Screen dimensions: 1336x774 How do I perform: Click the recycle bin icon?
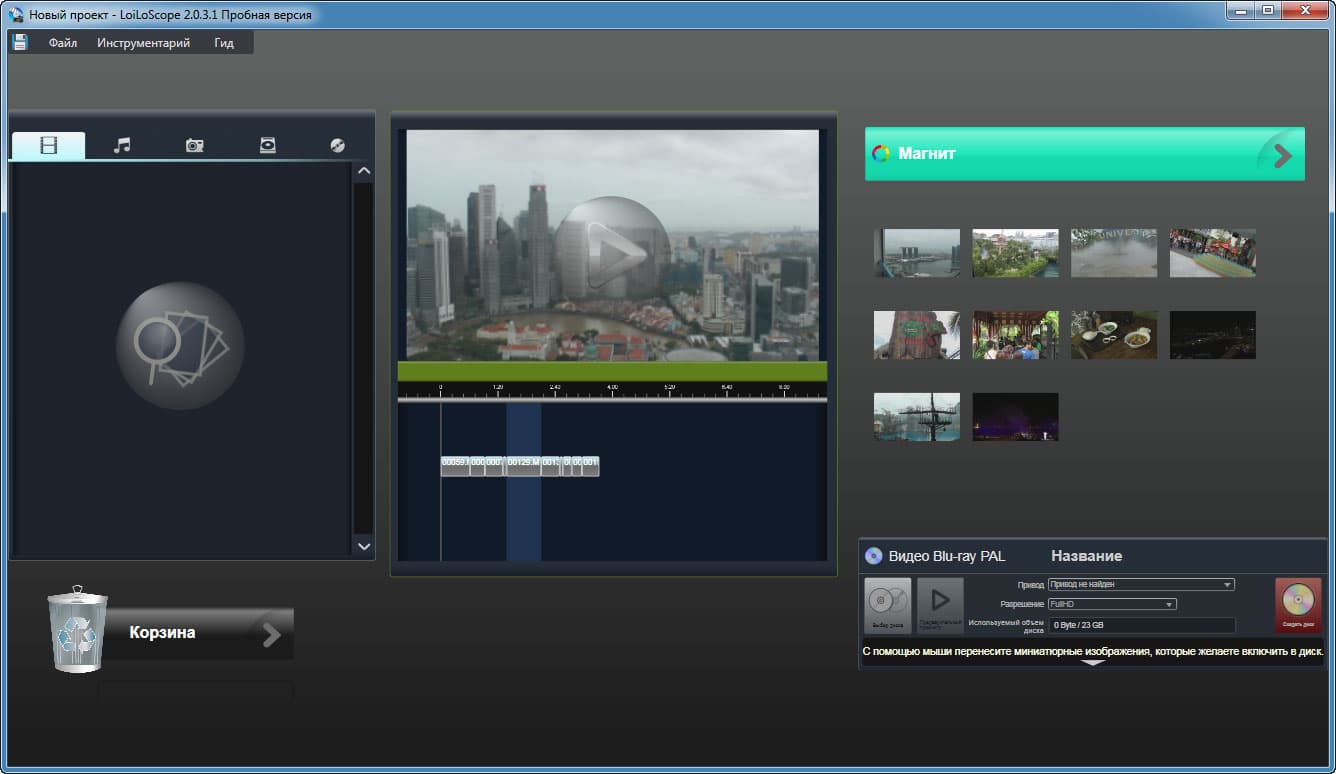tap(77, 629)
